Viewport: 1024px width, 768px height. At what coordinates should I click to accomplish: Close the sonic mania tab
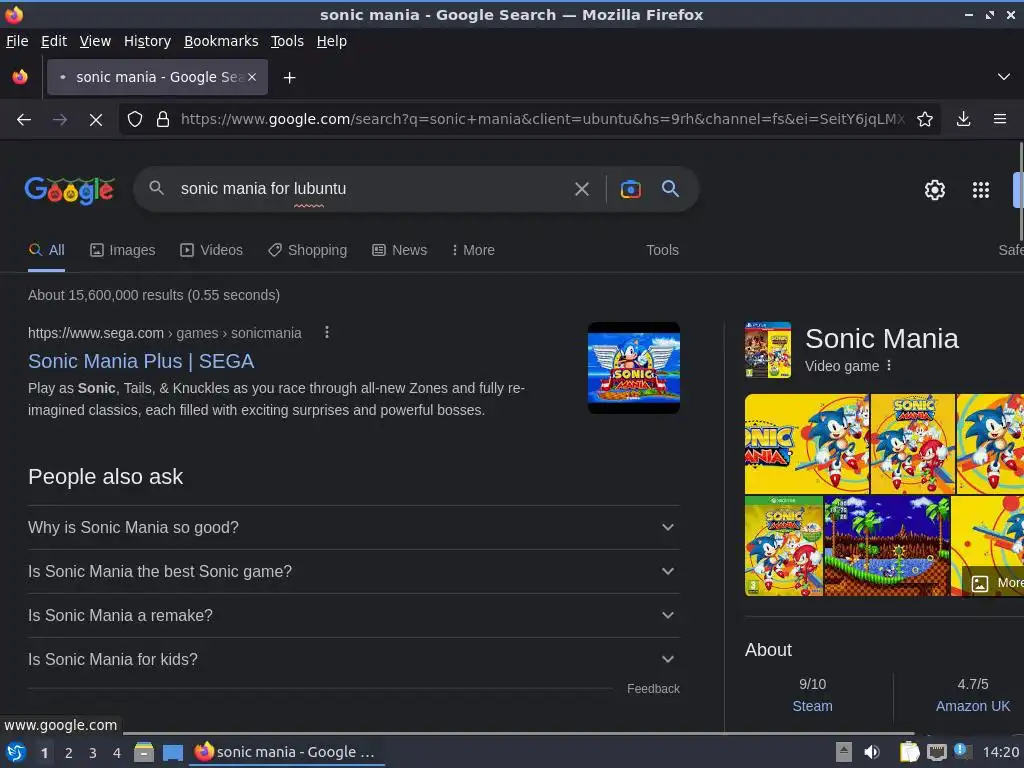coord(252,77)
